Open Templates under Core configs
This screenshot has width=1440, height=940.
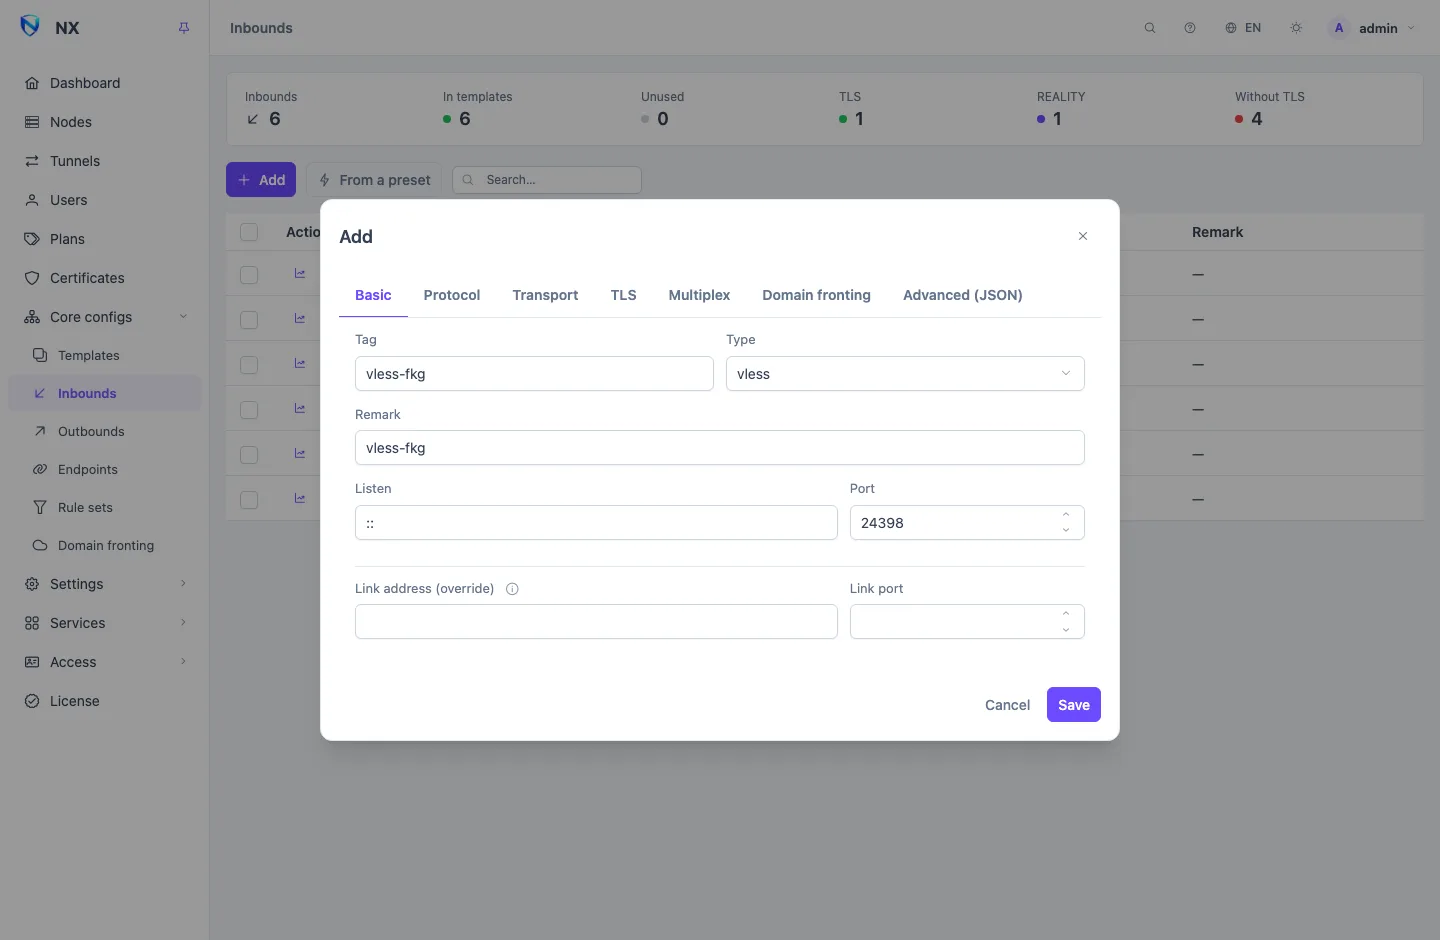pos(105,356)
